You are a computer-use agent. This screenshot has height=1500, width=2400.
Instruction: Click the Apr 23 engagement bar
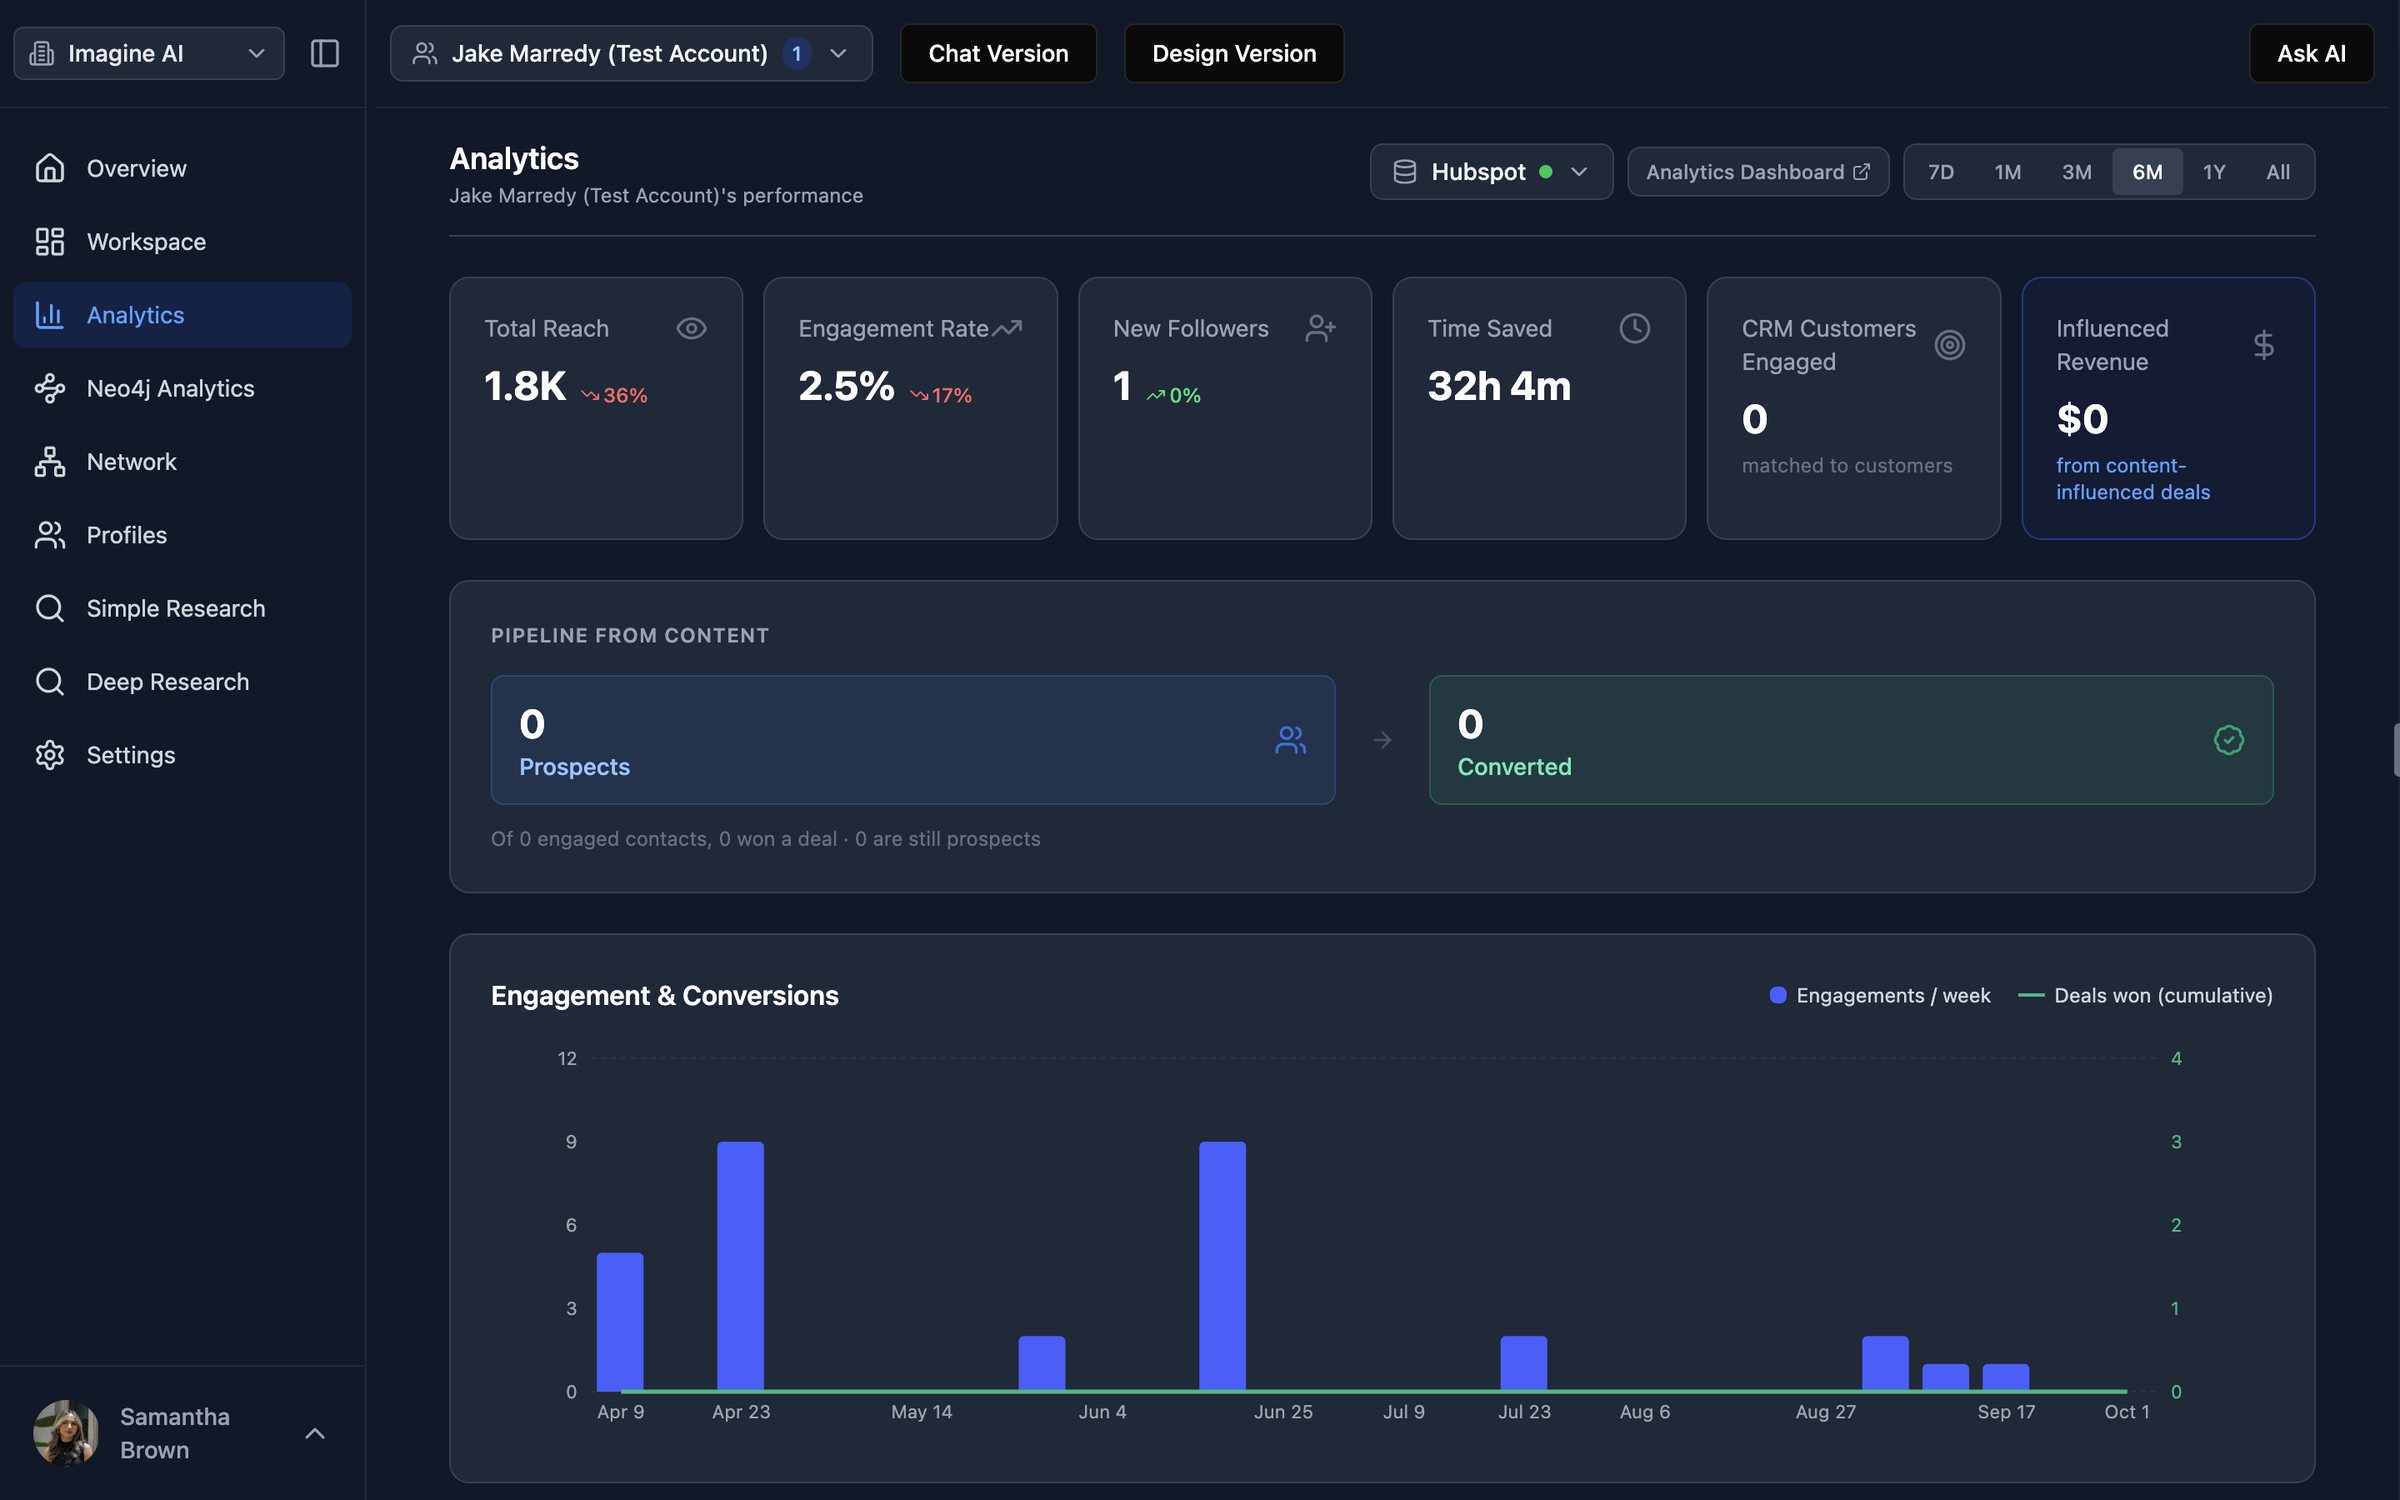pyautogui.click(x=740, y=1266)
